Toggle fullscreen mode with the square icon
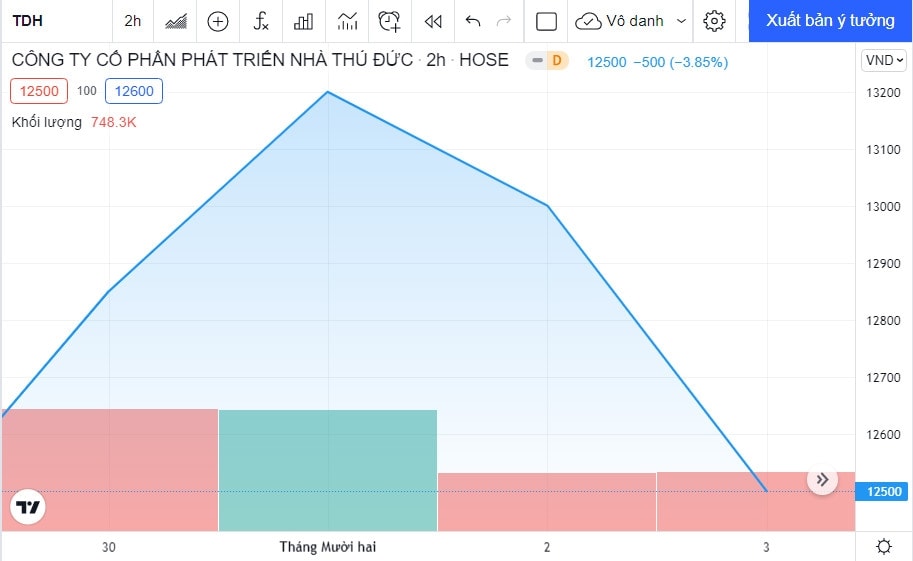 point(546,22)
